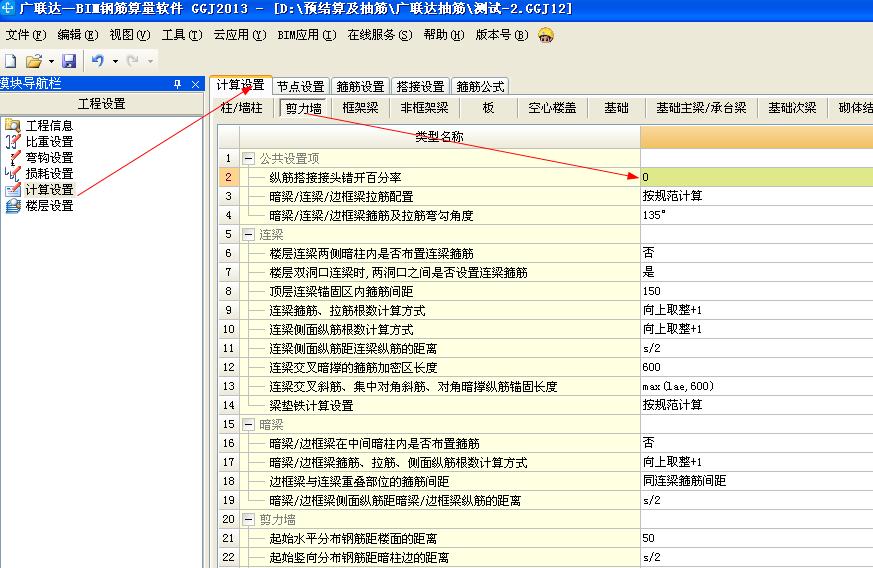The image size is (873, 568).
Task: Select the 基础次梁 component tab
Action: (x=792, y=107)
